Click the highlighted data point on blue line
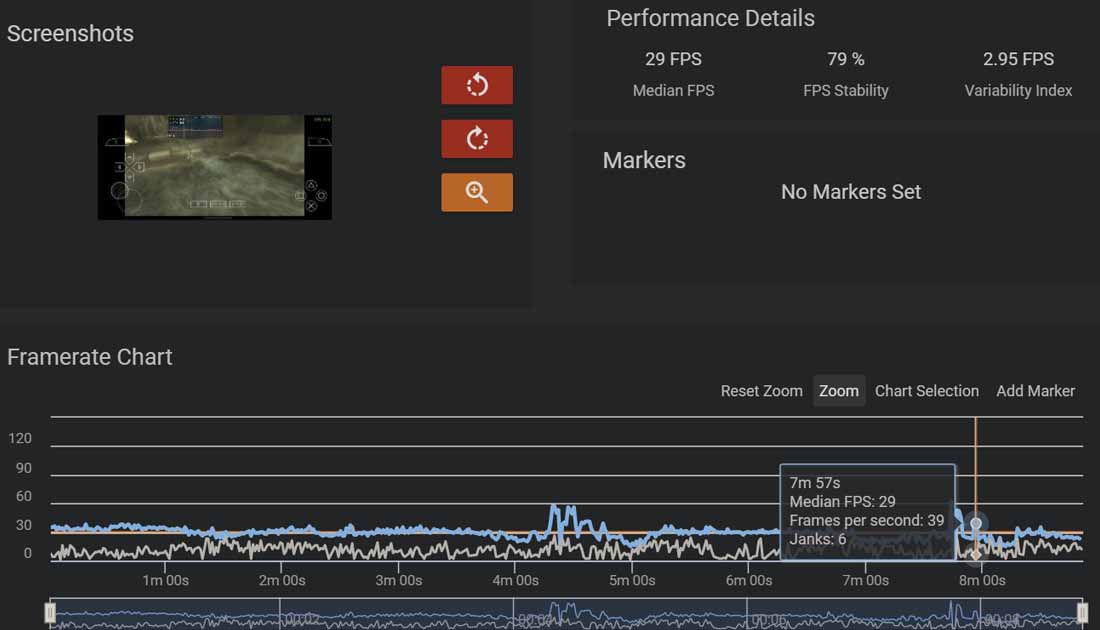This screenshot has width=1100, height=630. [x=976, y=523]
